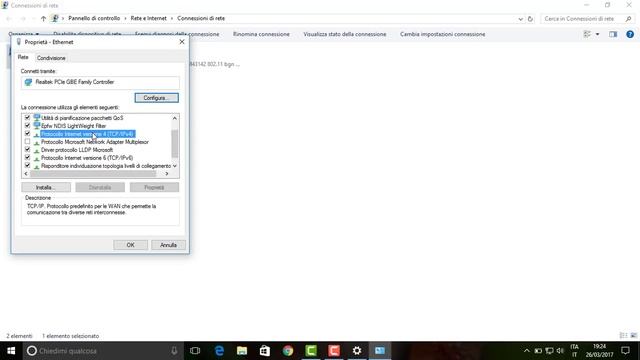Open Windows Store from taskbar
The width and height of the screenshot is (640, 360).
265,351
